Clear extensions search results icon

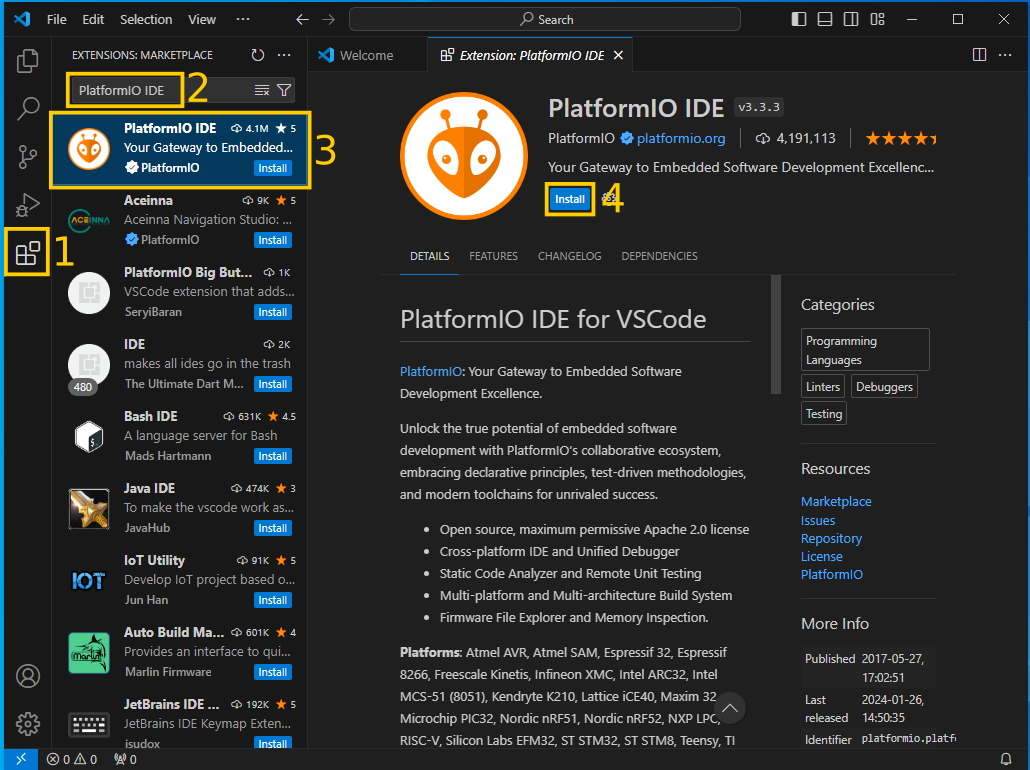click(x=261, y=90)
